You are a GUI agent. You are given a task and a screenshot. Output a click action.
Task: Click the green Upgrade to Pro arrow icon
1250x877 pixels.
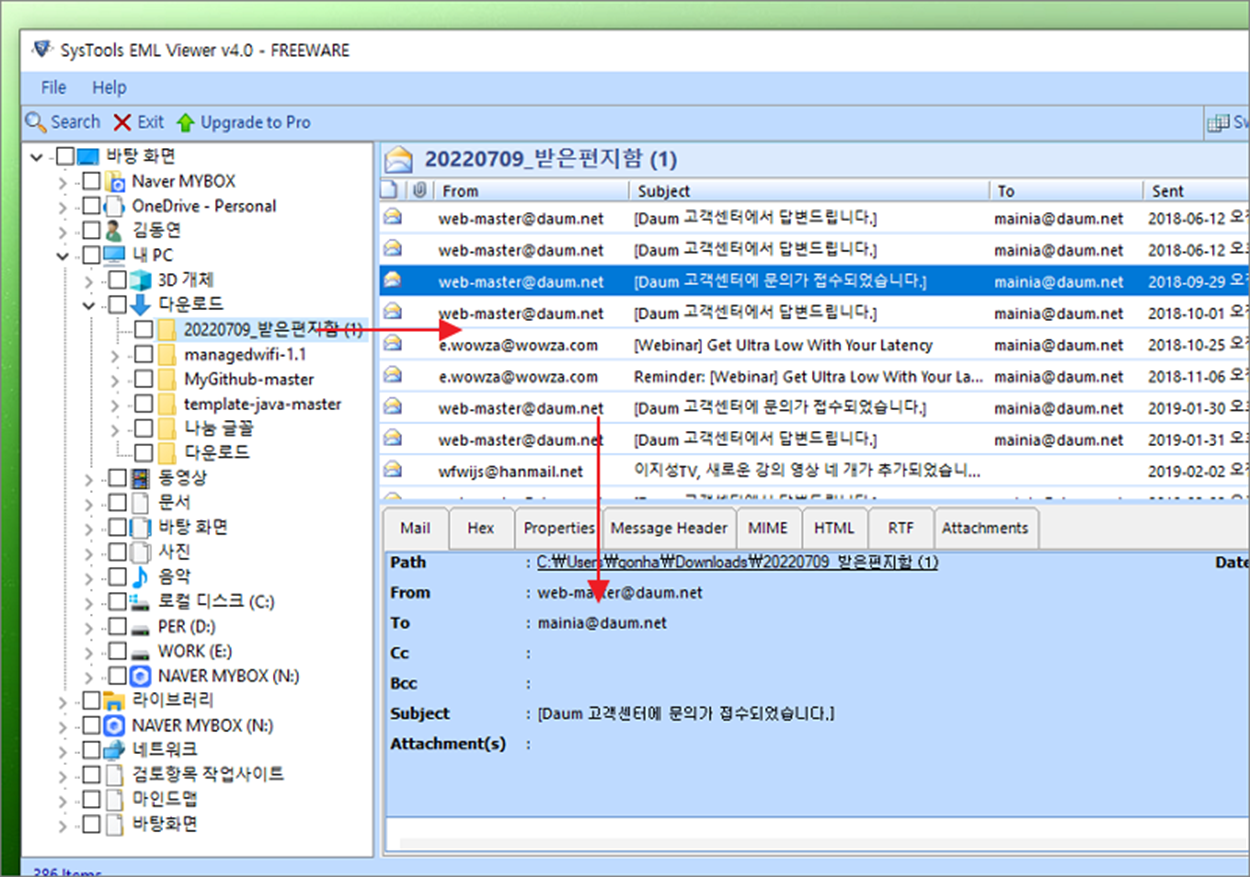click(185, 122)
